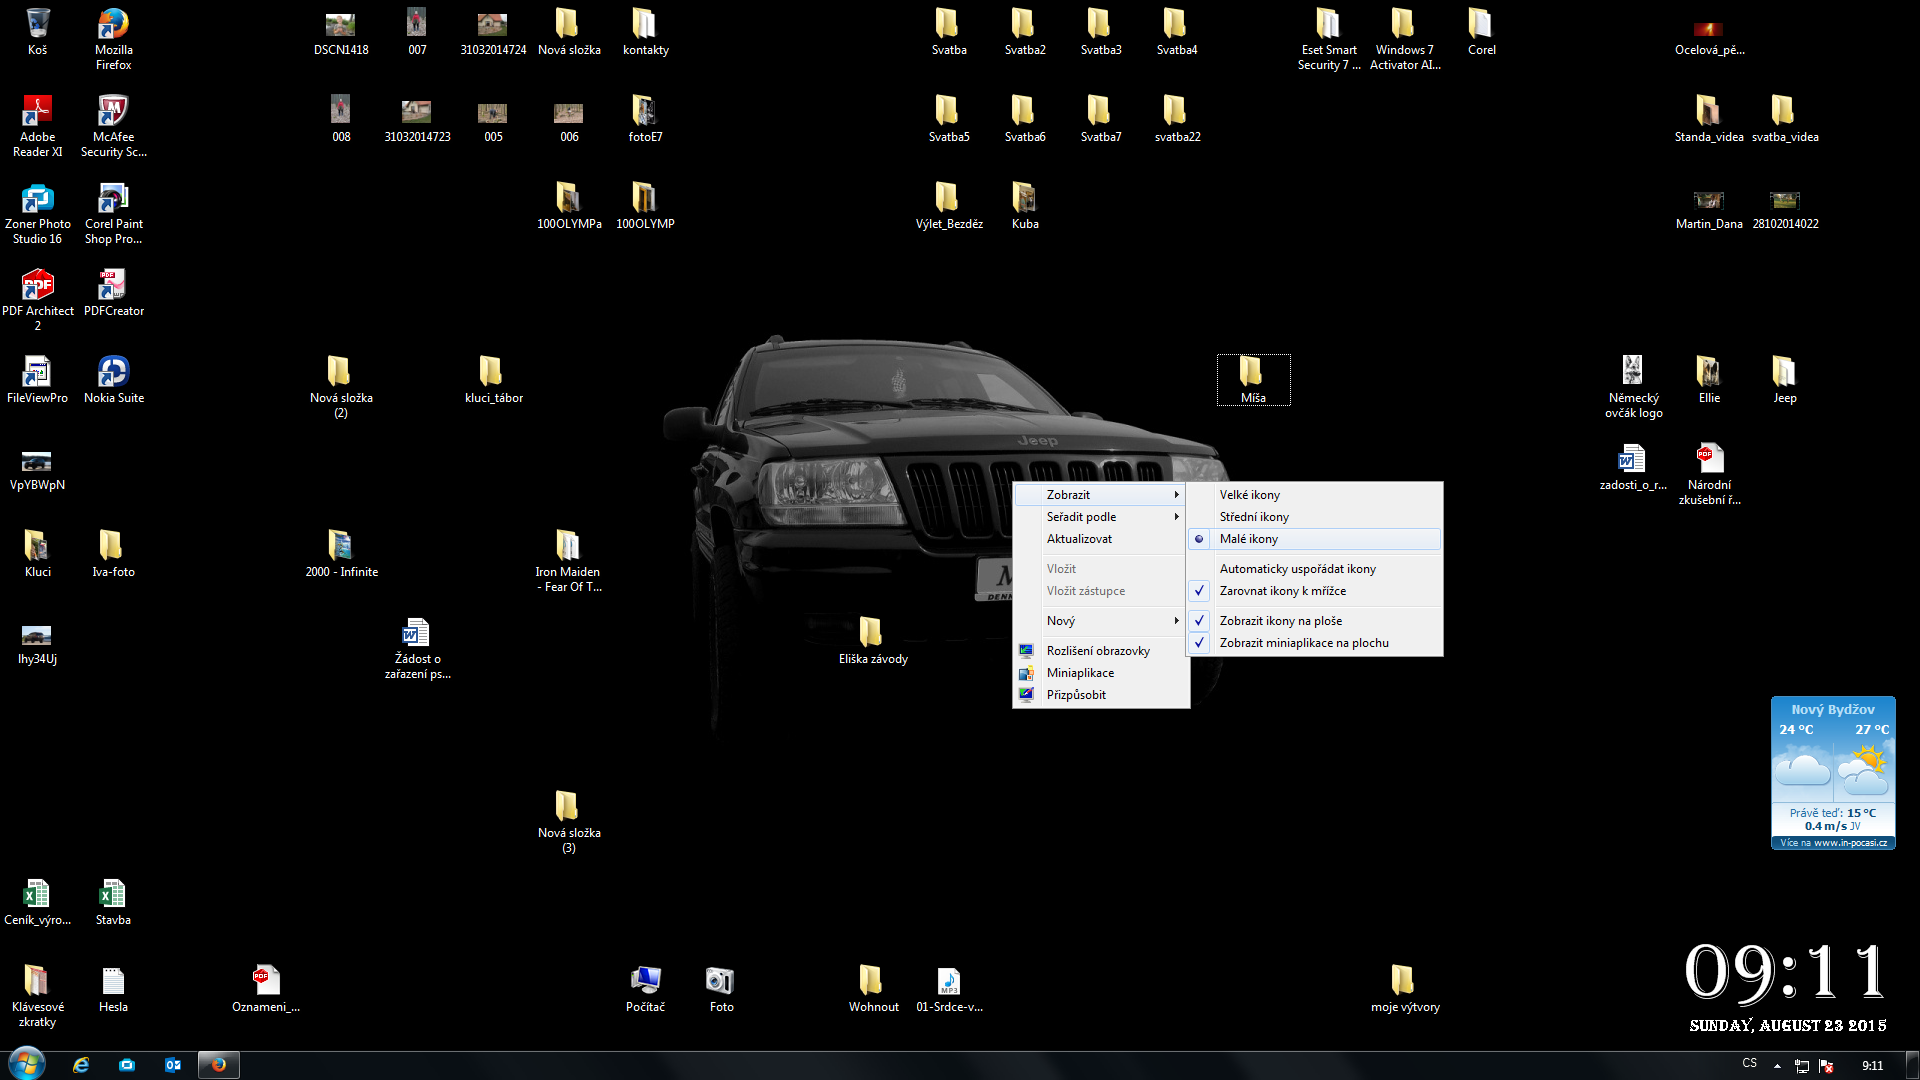The image size is (1920, 1080).
Task: Uncheck Zobrazit ikony na ploše
Action: [x=1280, y=621]
